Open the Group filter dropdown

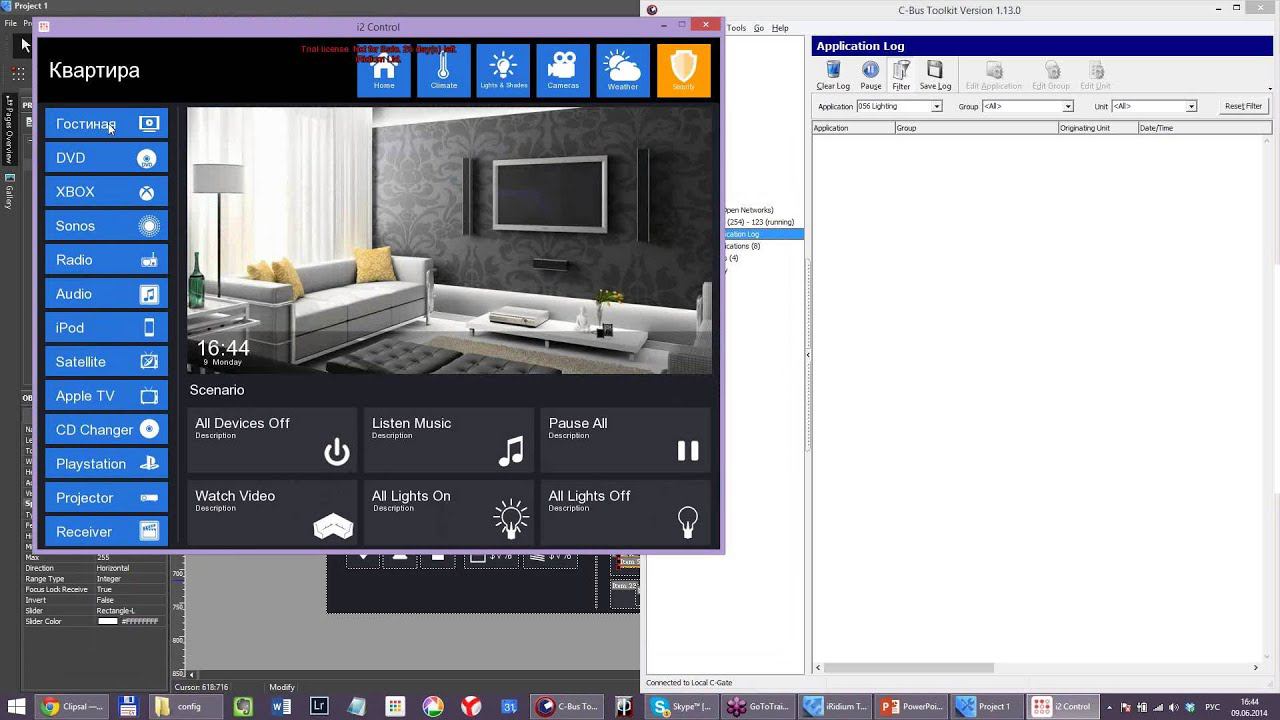(x=1067, y=106)
